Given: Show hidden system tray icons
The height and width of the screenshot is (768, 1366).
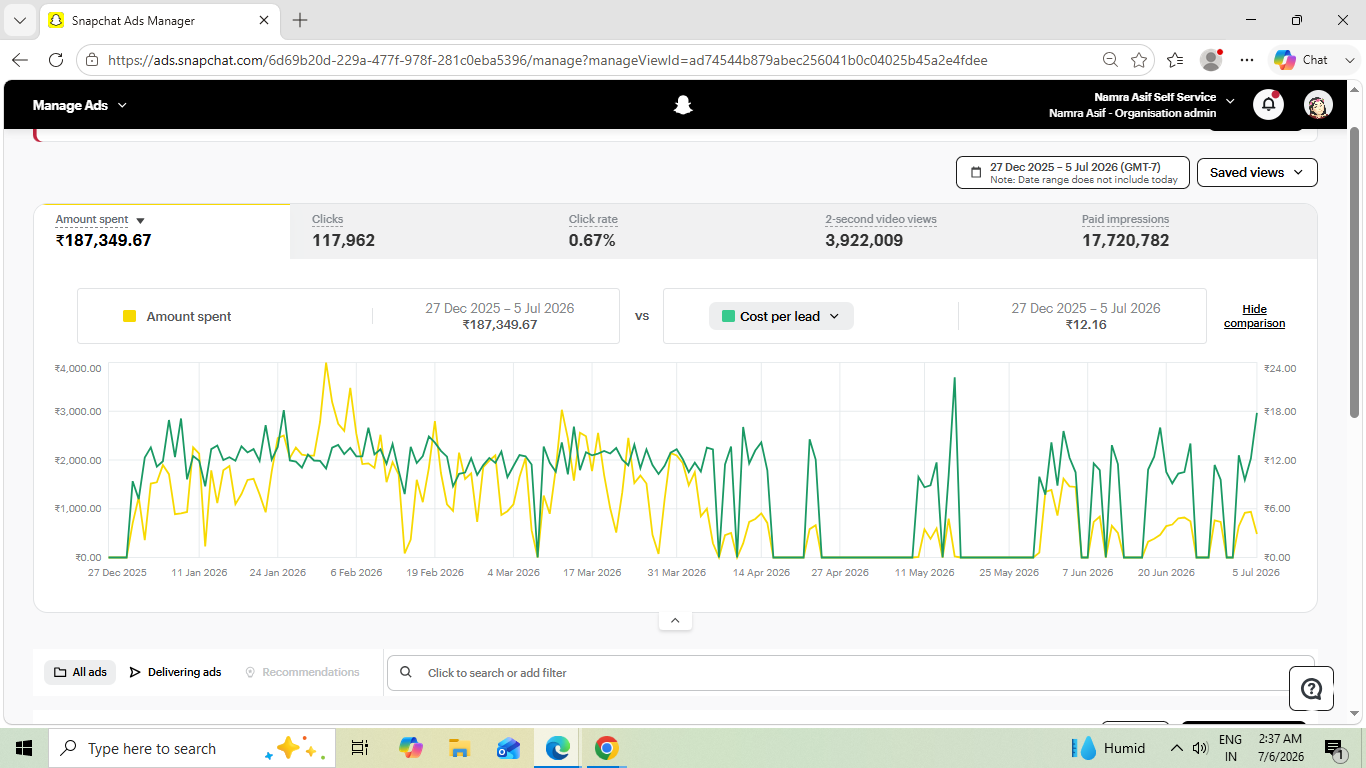Looking at the screenshot, I should tap(1177, 748).
